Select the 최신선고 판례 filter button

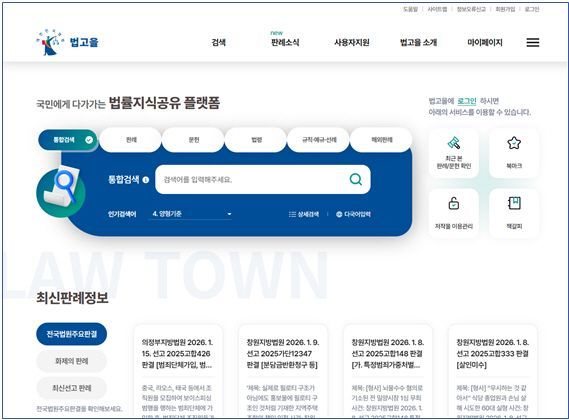pyautogui.click(x=71, y=388)
